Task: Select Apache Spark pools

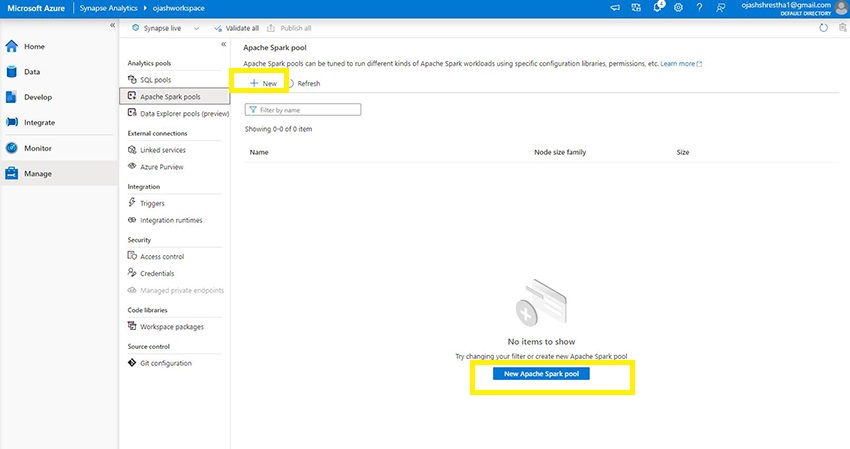Action: [175, 97]
